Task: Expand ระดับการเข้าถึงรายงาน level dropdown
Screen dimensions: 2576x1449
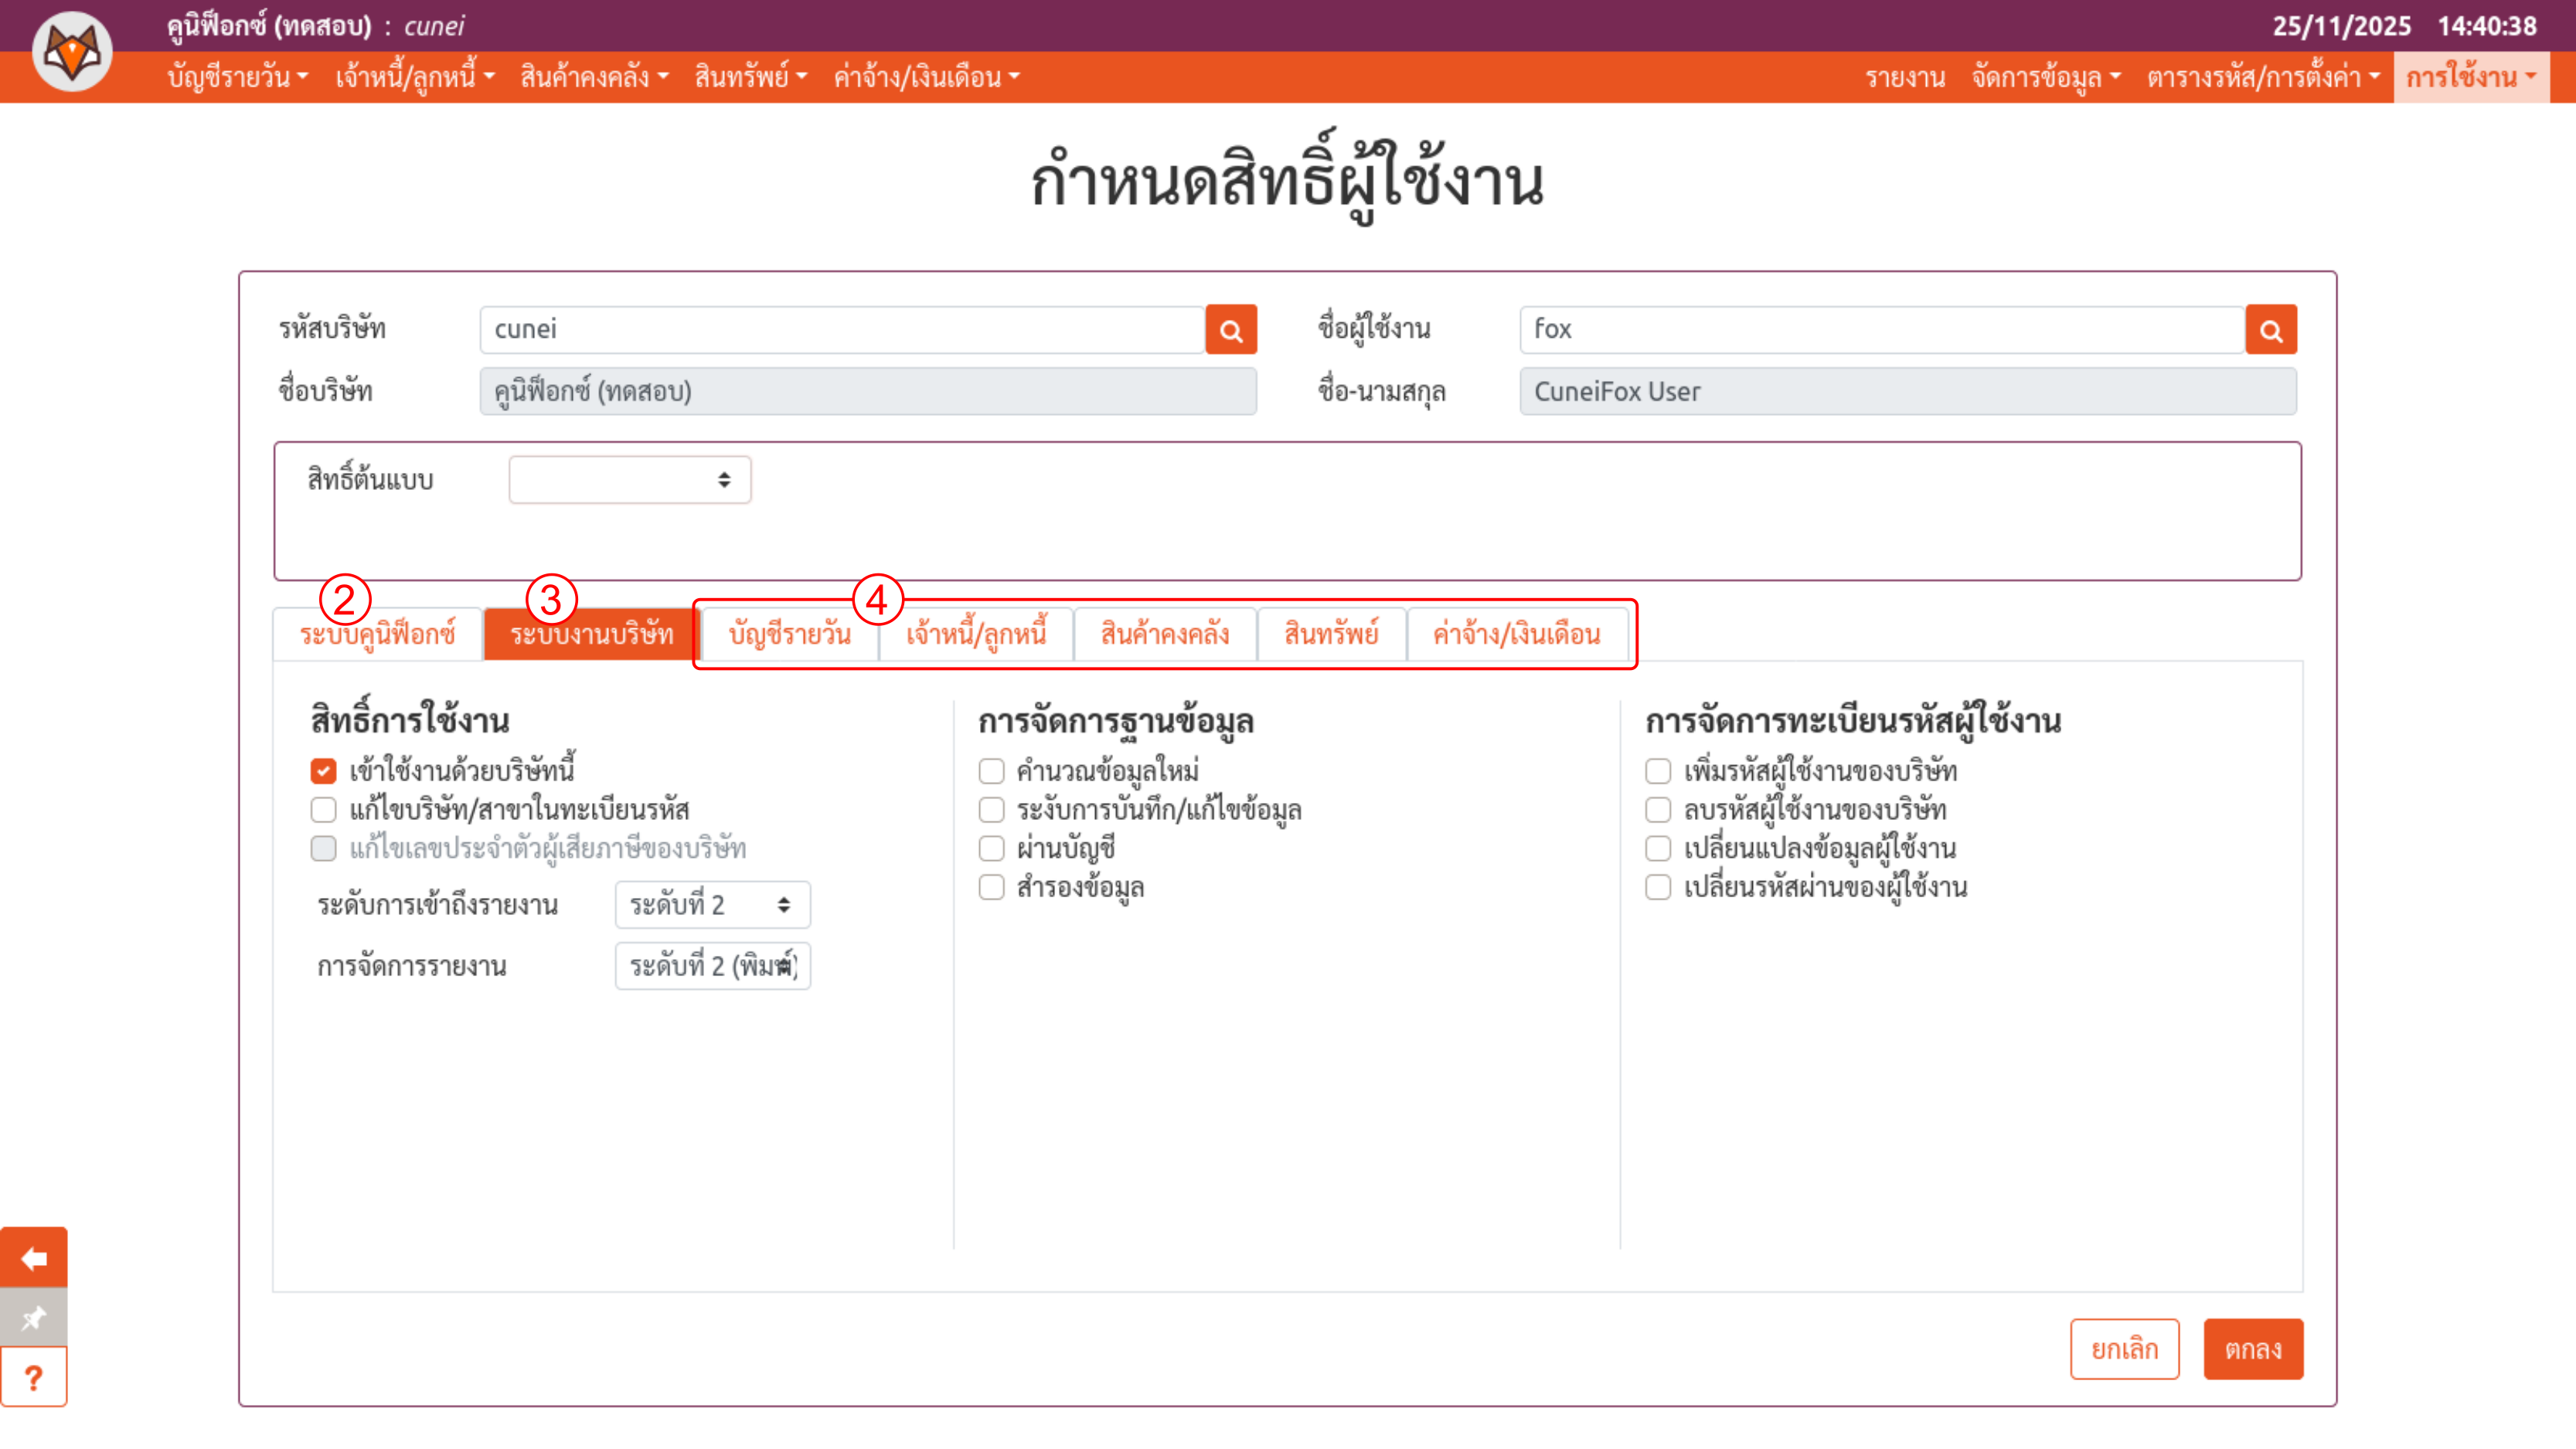Action: tap(712, 905)
